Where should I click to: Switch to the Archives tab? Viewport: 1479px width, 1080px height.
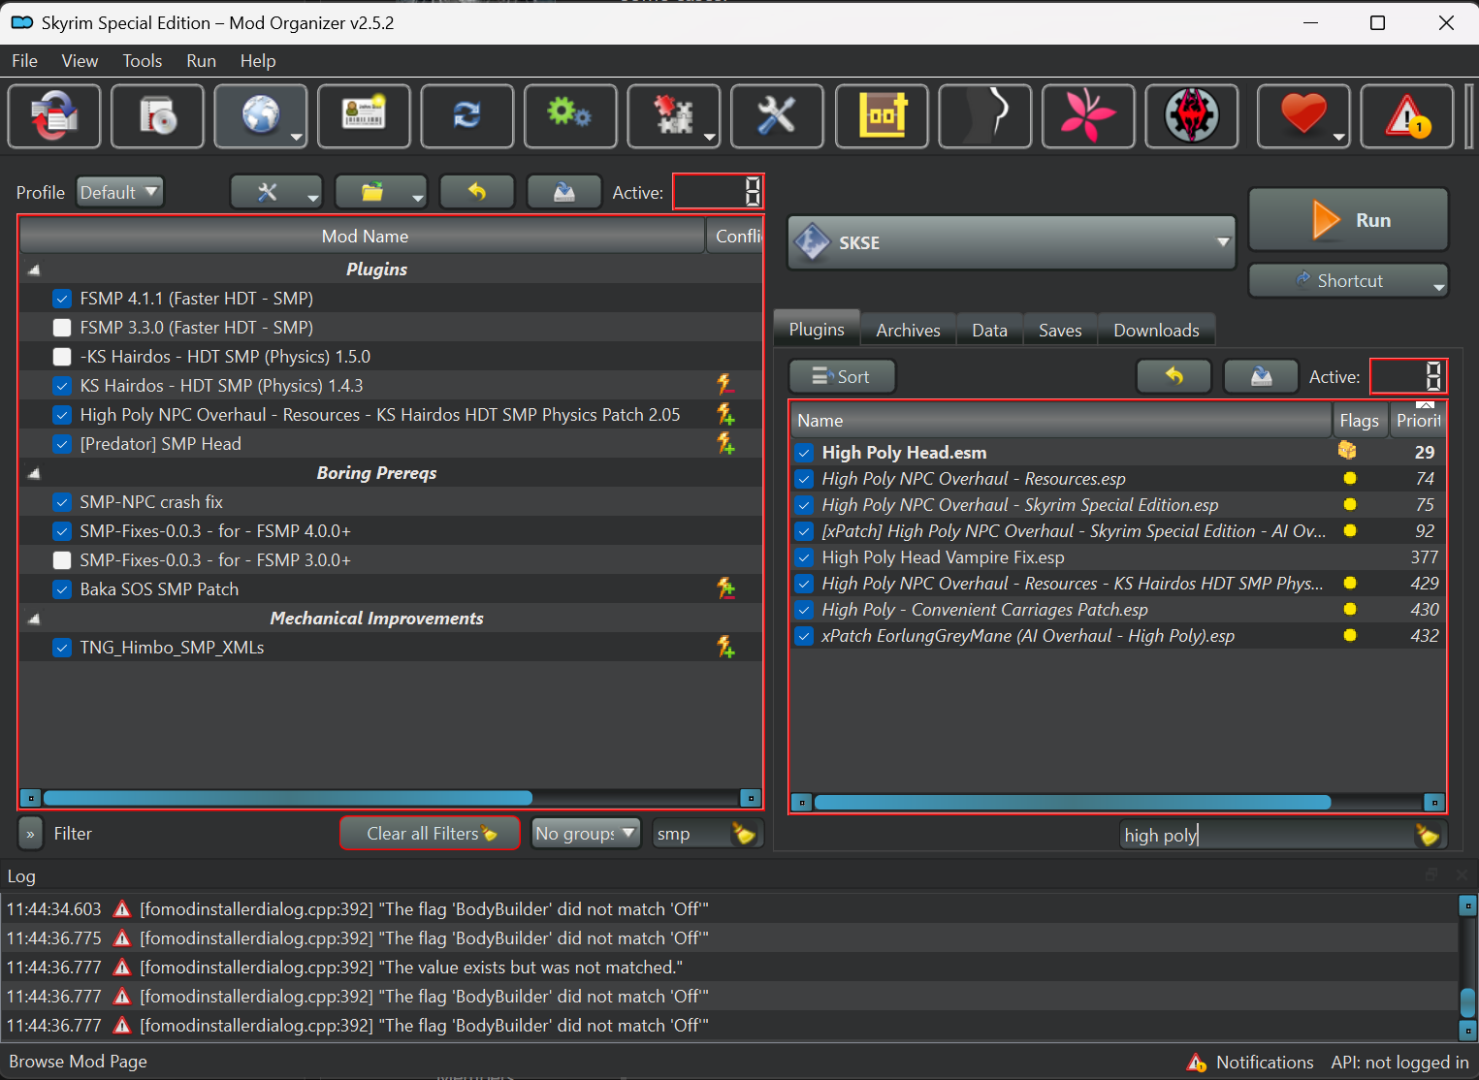coord(908,330)
